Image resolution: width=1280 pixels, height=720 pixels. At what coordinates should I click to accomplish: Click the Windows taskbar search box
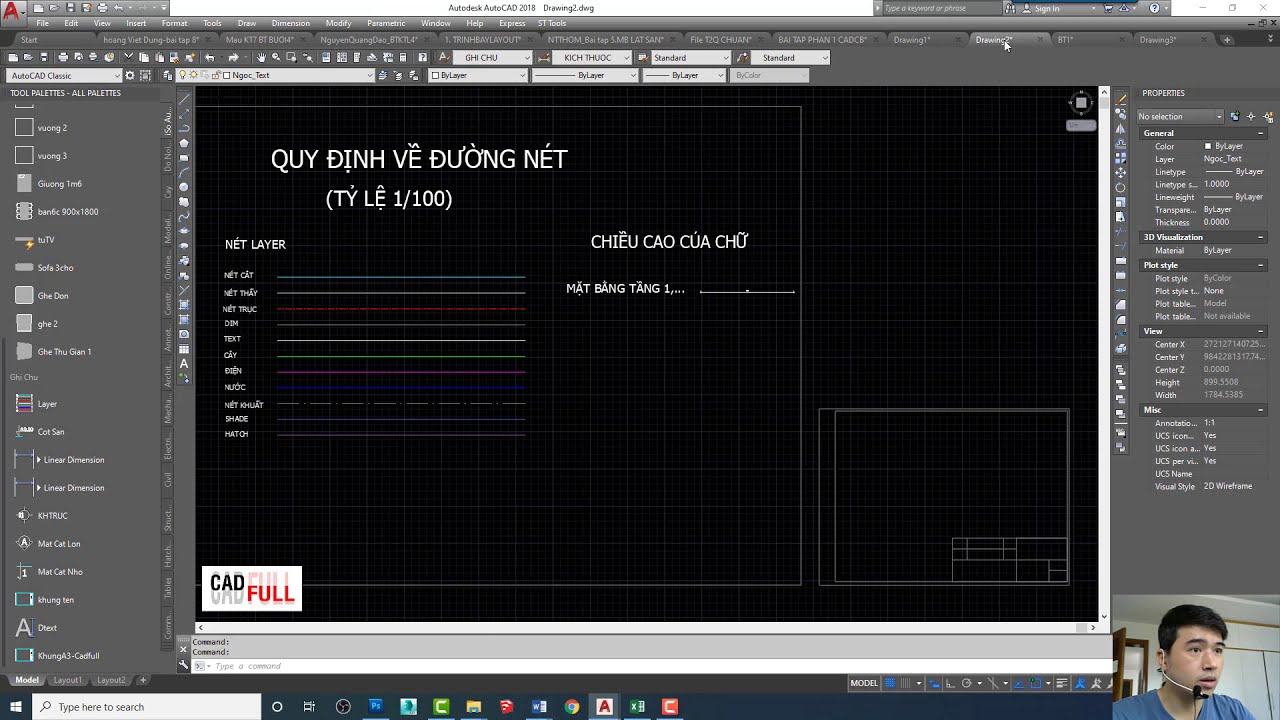pyautogui.click(x=146, y=707)
